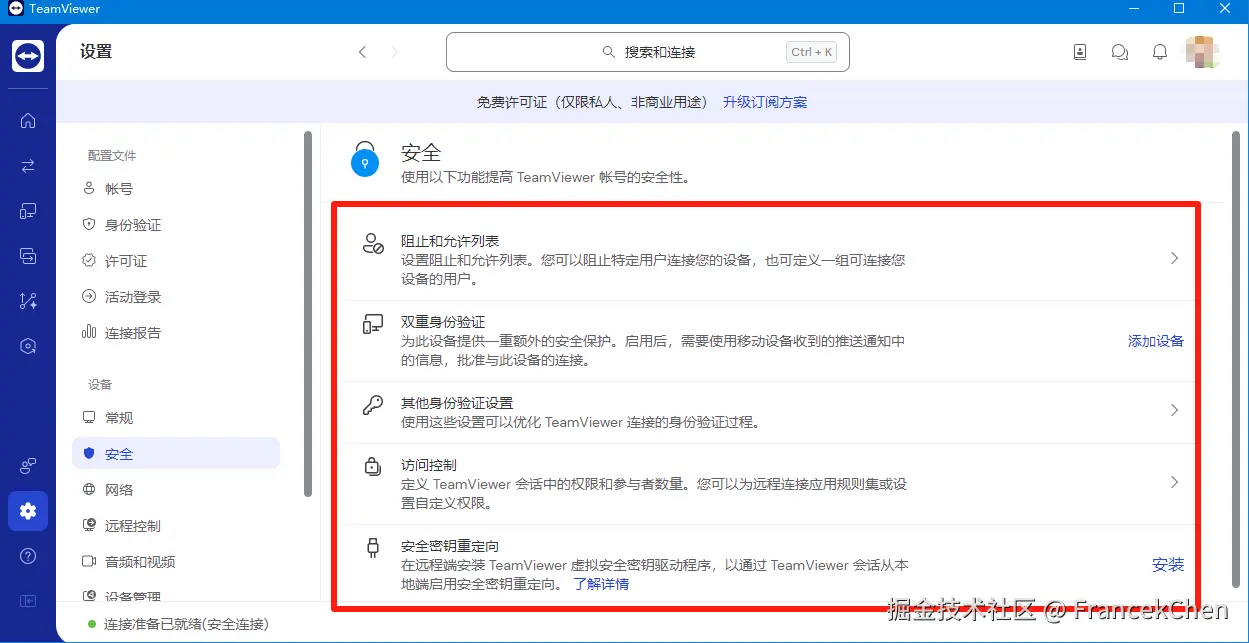Click the access control lock icon

click(x=373, y=466)
